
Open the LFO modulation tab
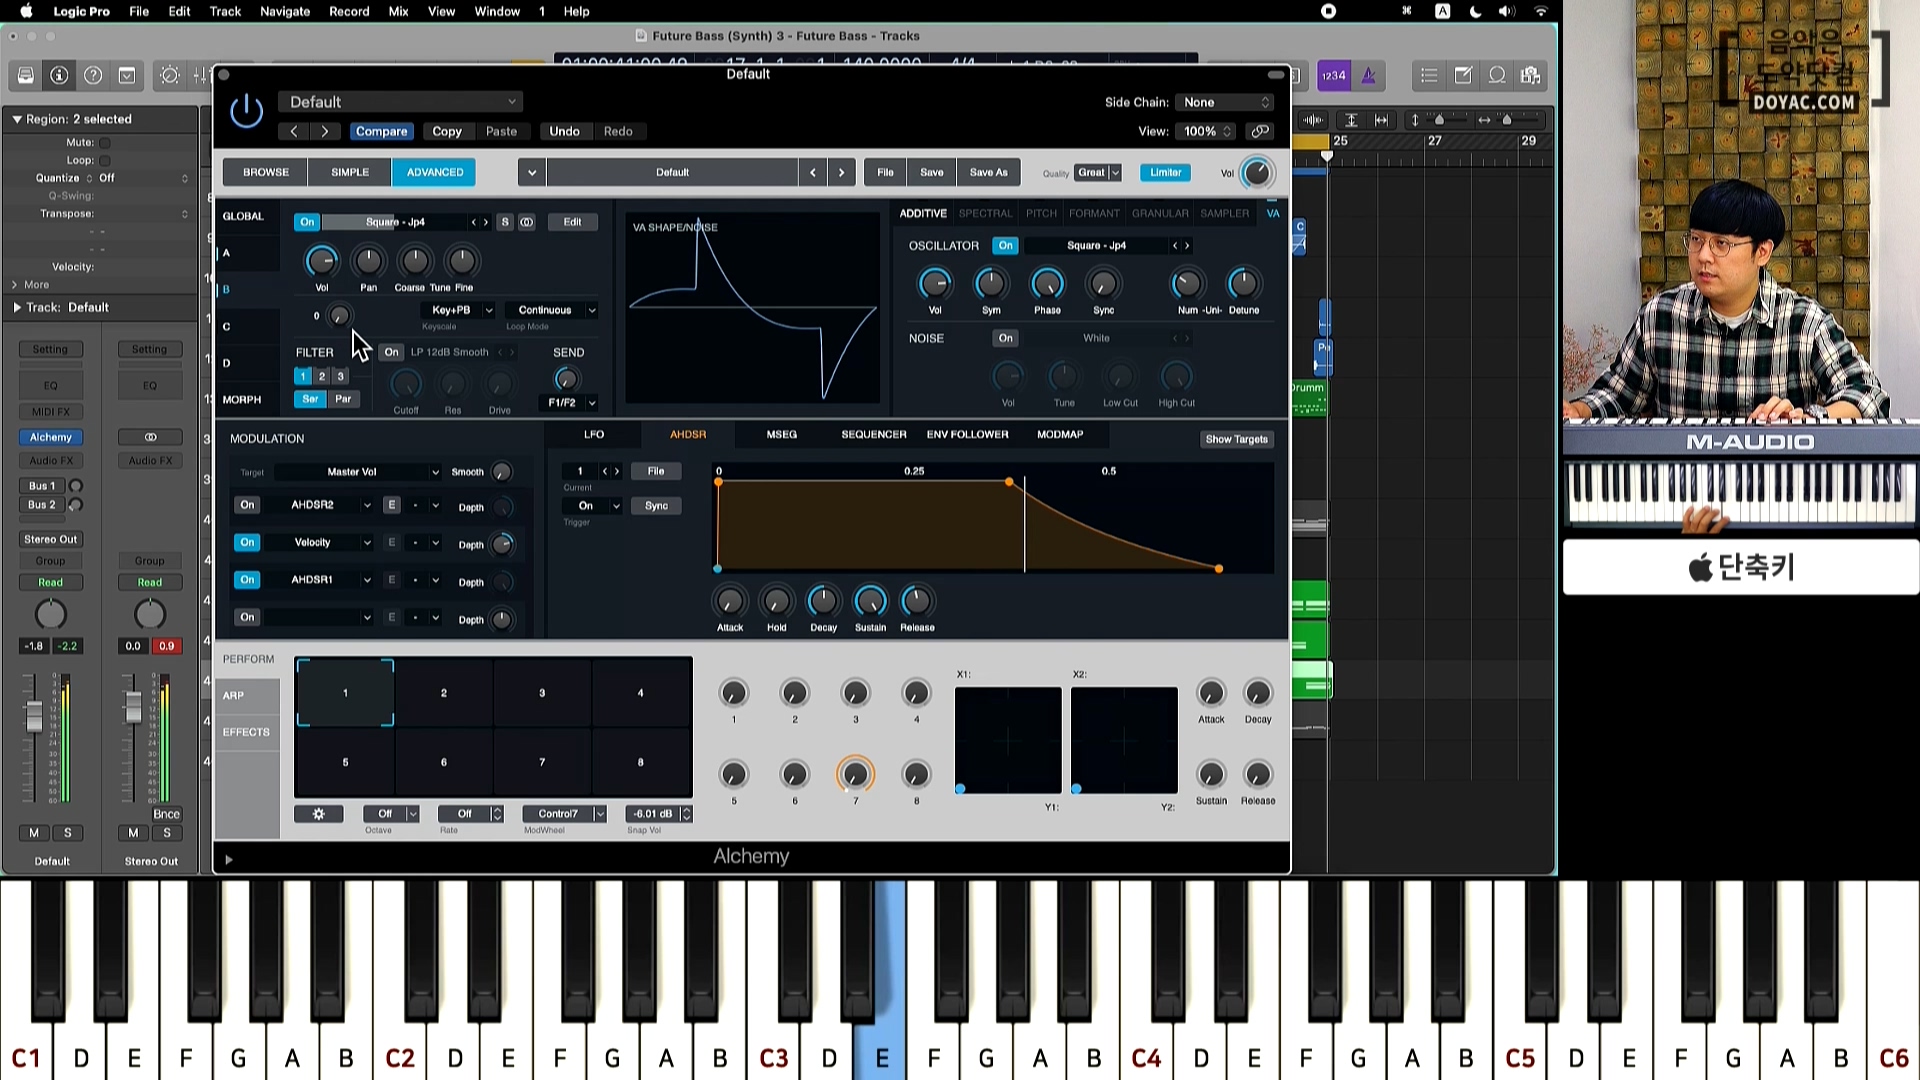pyautogui.click(x=594, y=434)
